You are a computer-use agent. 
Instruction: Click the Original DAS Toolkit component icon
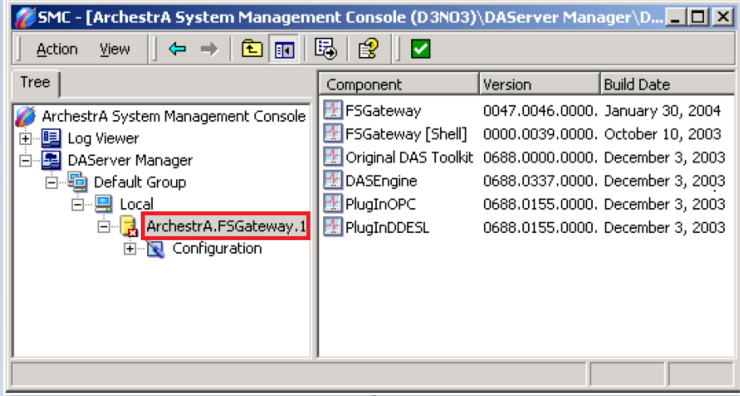click(x=333, y=157)
